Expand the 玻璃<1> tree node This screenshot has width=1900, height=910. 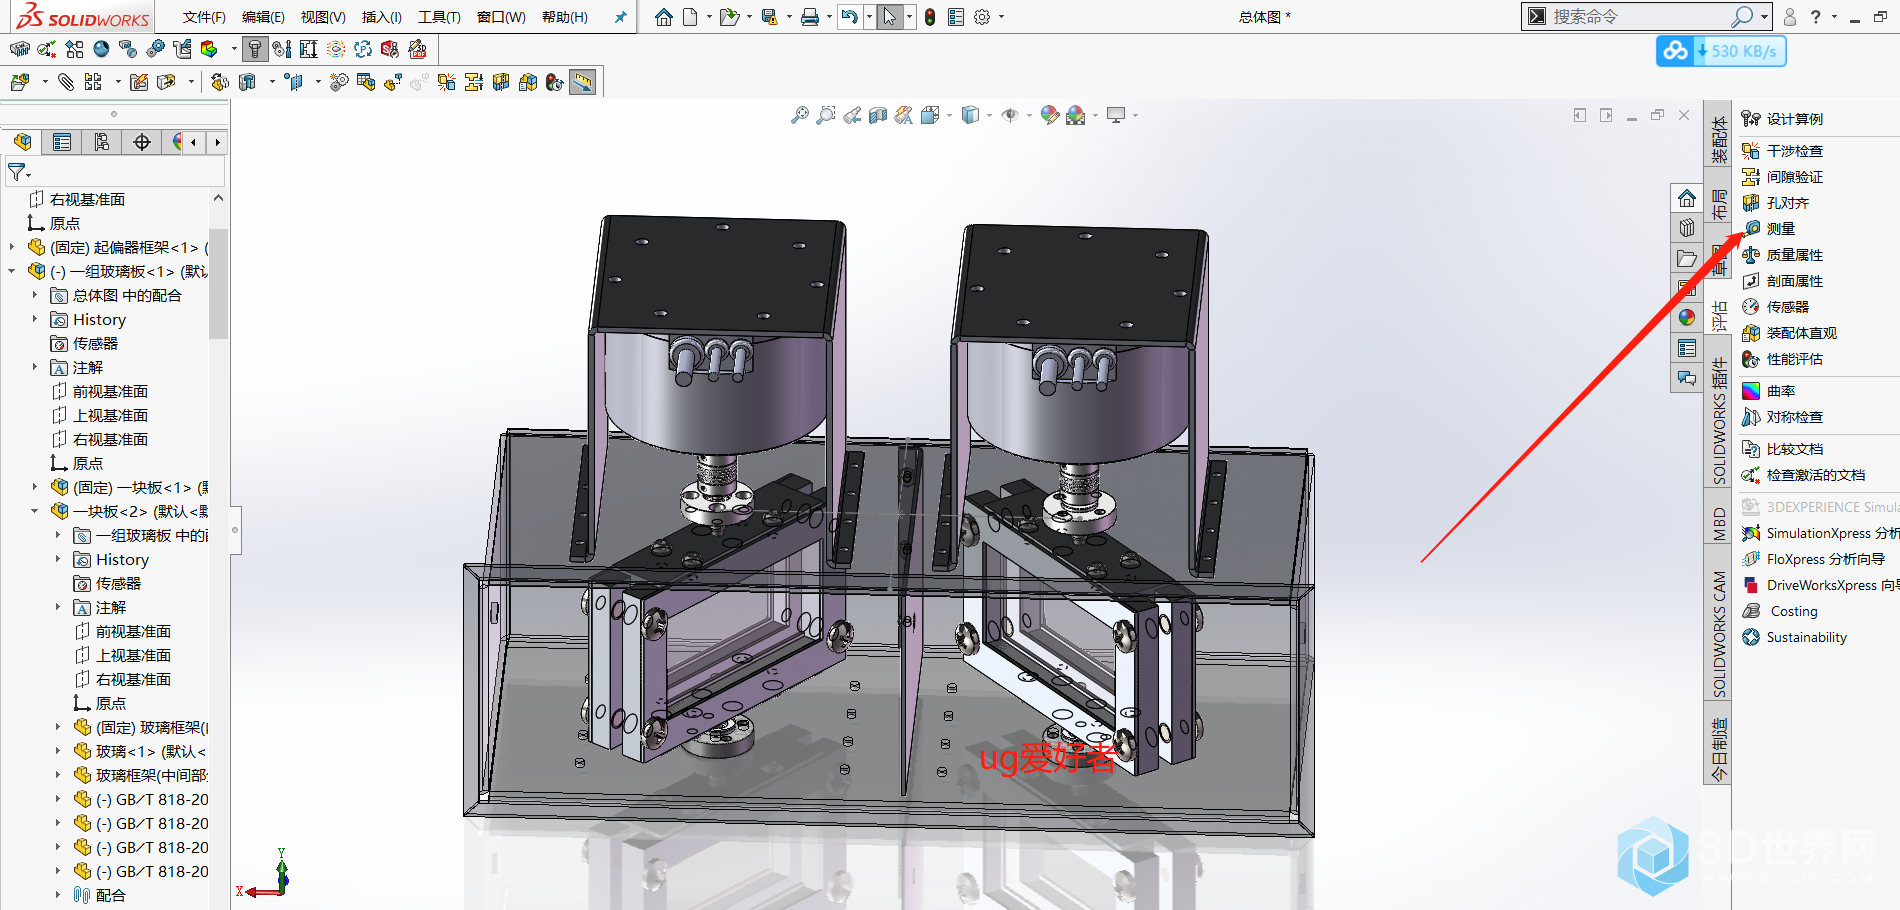(58, 751)
